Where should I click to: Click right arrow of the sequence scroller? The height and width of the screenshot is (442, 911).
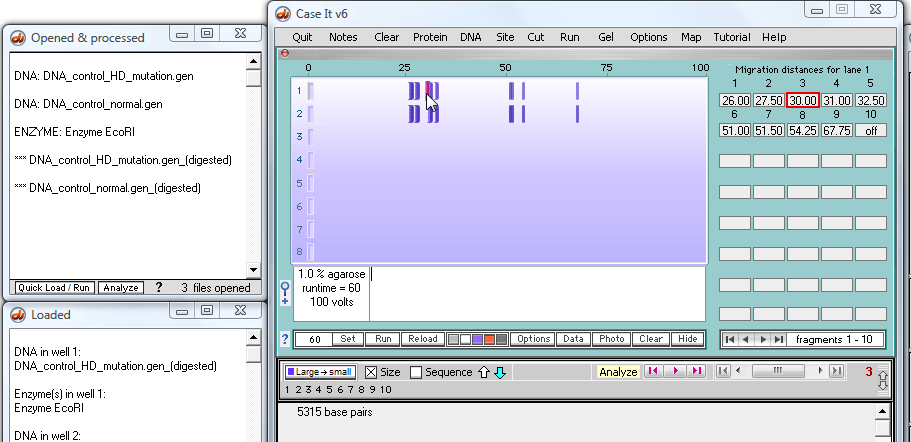(820, 371)
